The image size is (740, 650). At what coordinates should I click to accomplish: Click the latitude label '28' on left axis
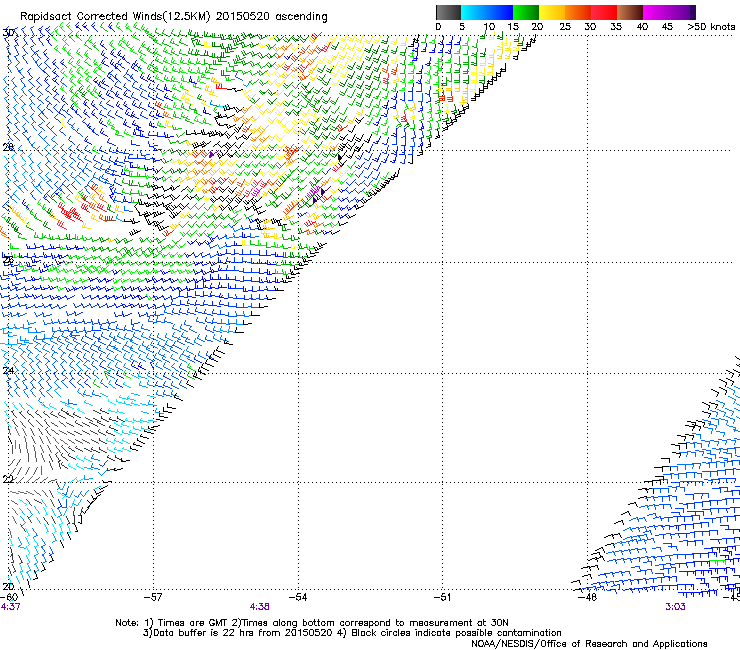(x=8, y=147)
